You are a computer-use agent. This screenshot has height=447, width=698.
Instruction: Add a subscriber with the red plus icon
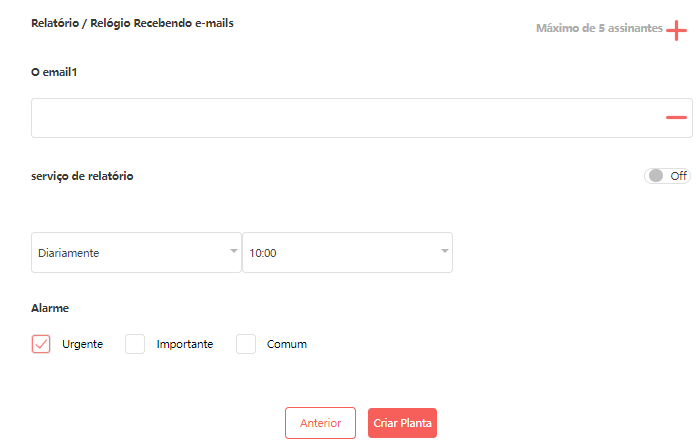pos(676,30)
